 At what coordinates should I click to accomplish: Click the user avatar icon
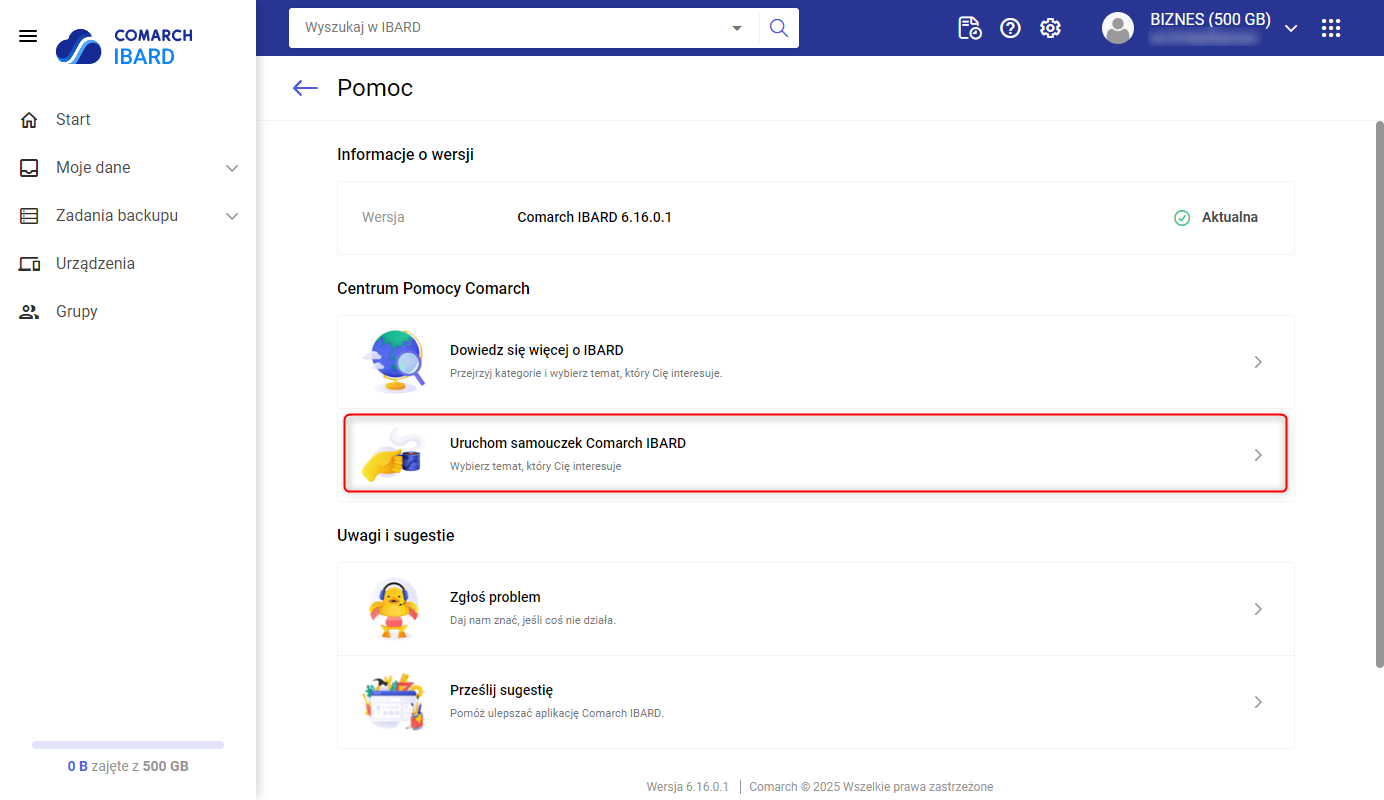click(1118, 28)
